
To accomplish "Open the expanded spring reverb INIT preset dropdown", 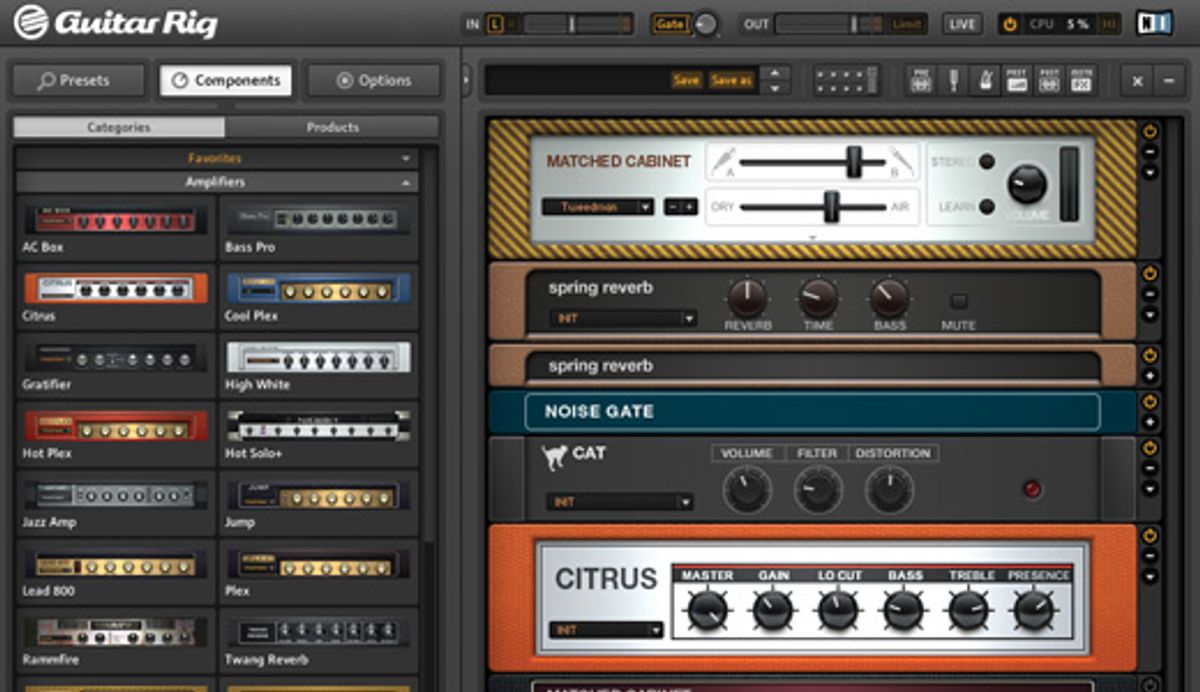I will (x=623, y=319).
